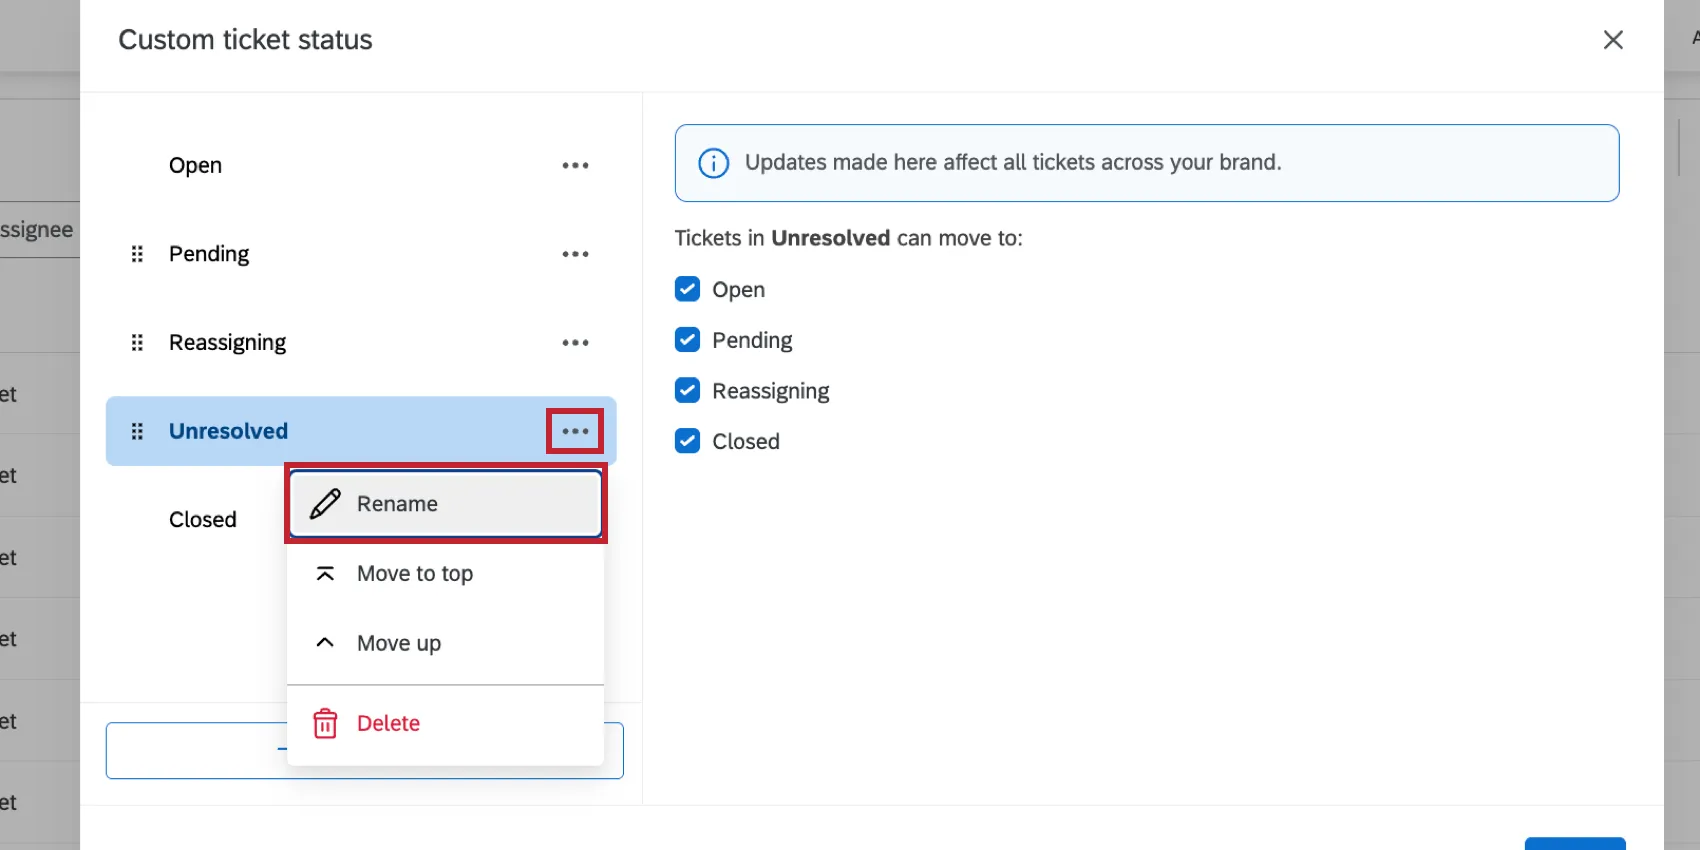Uncheck the Open transition checkbox
Screen dimensions: 1700x850
687,289
